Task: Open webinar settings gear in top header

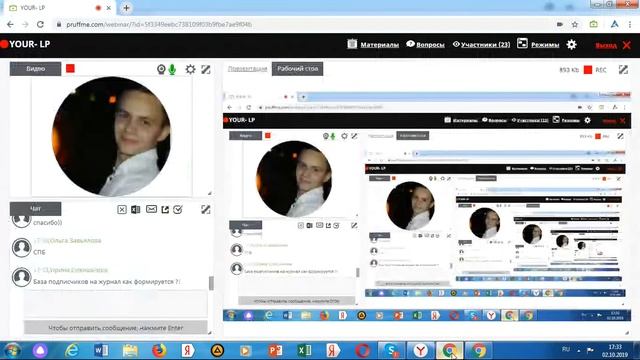Action: point(571,44)
